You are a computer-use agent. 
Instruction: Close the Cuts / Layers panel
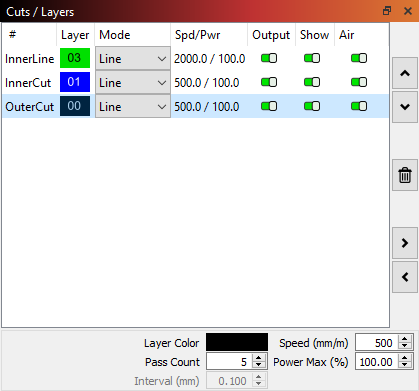407,11
